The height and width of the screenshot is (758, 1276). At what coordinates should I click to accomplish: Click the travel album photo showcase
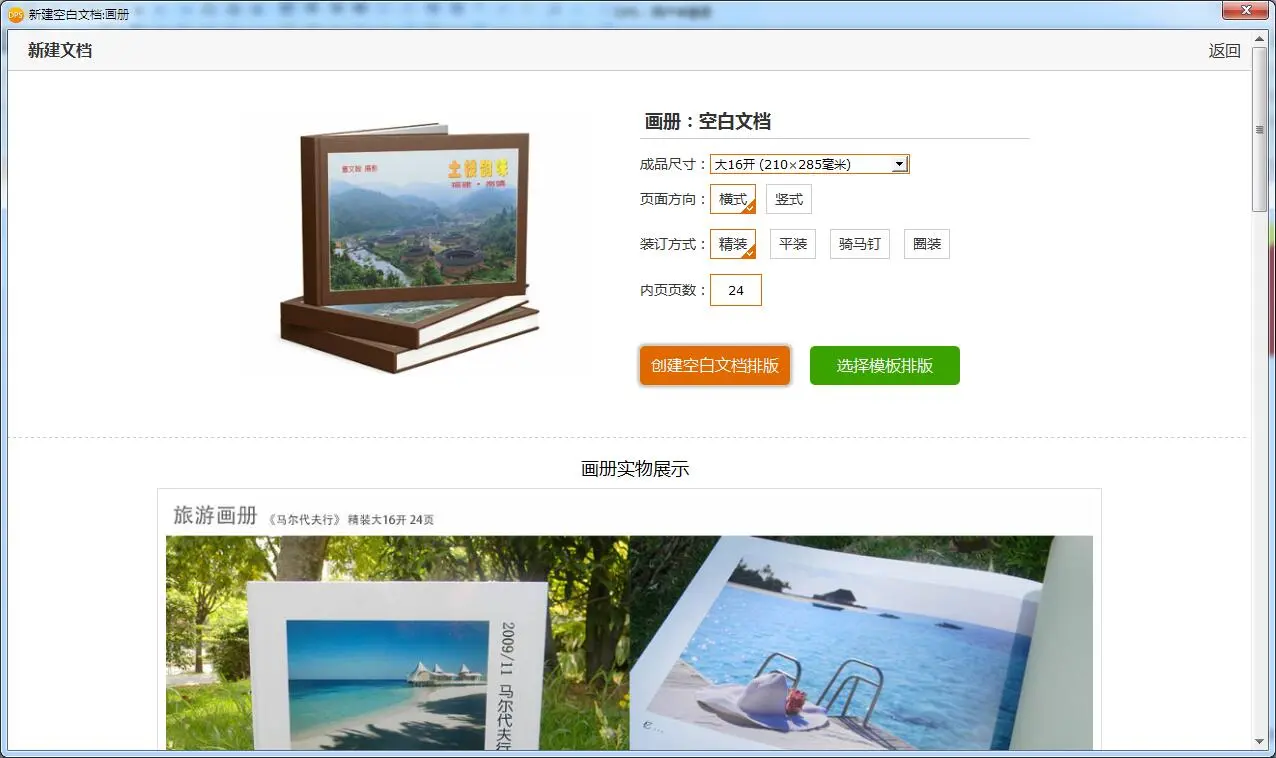(629, 642)
